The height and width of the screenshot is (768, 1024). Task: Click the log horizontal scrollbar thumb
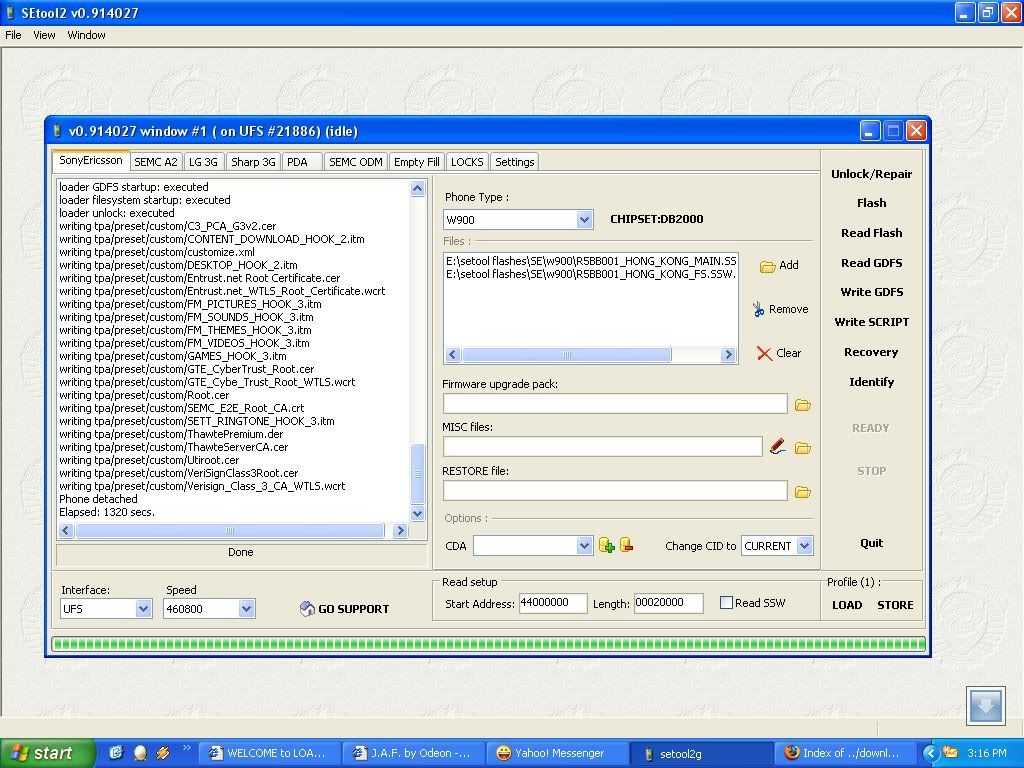point(230,531)
